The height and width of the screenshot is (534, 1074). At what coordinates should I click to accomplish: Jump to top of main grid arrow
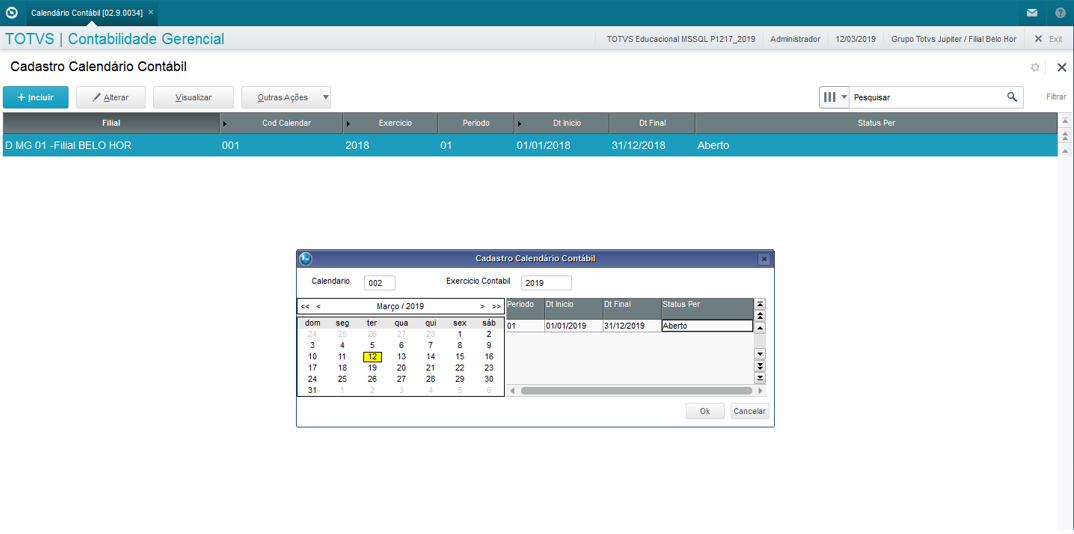pyautogui.click(x=1065, y=120)
